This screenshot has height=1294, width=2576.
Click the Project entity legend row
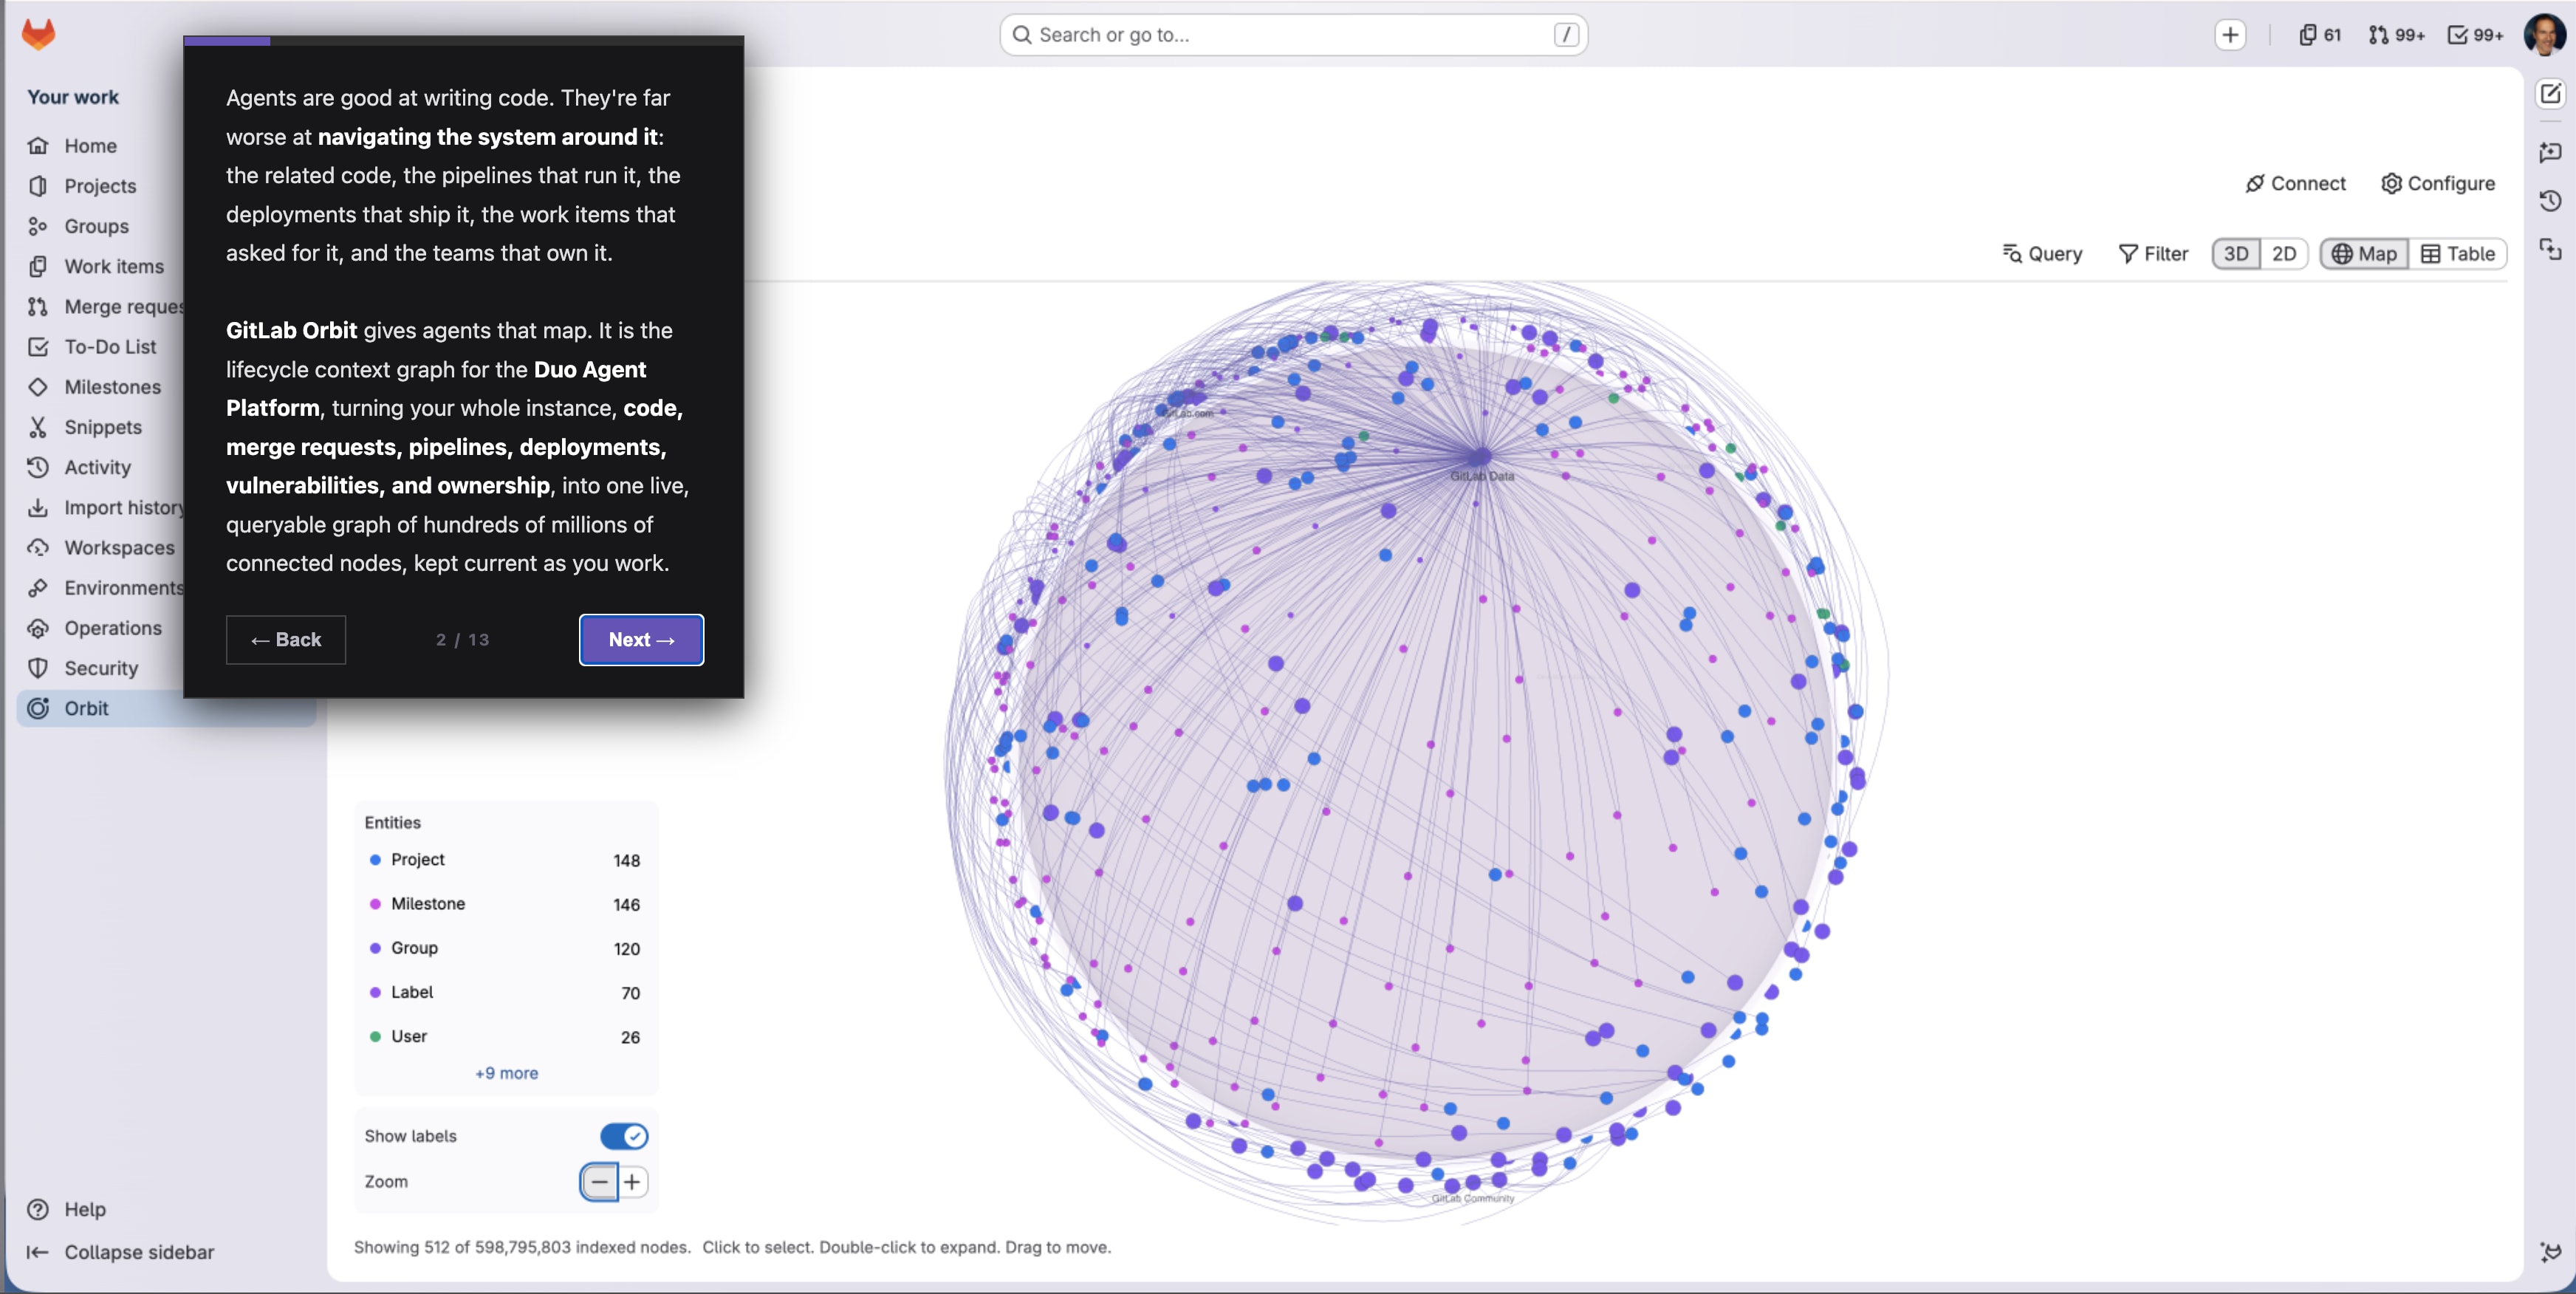[505, 860]
